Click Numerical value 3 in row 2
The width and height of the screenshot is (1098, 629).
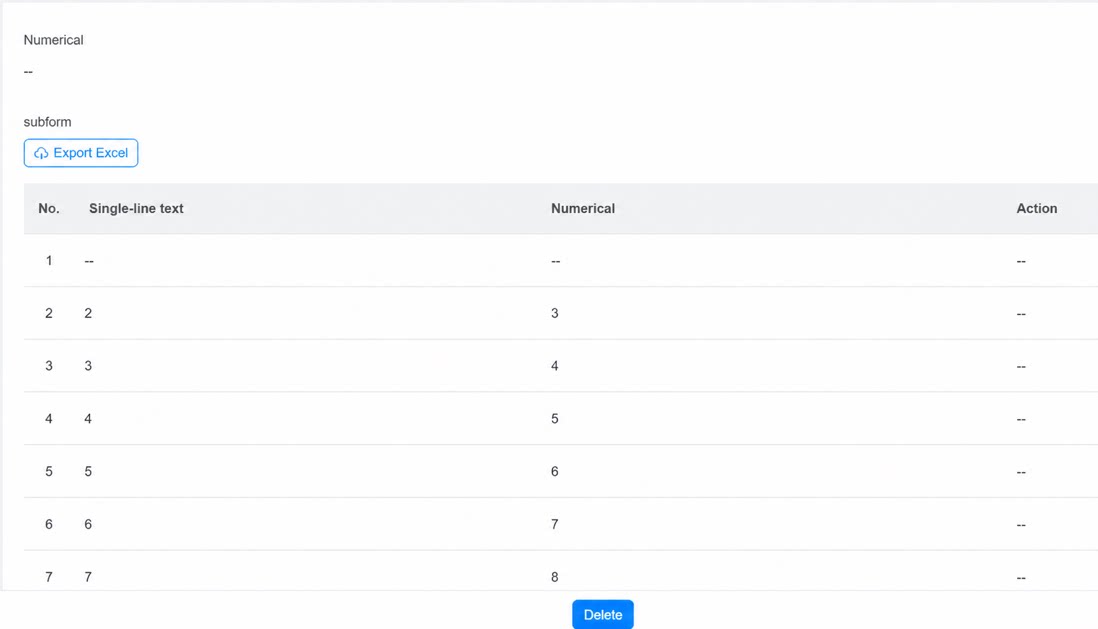coord(555,313)
